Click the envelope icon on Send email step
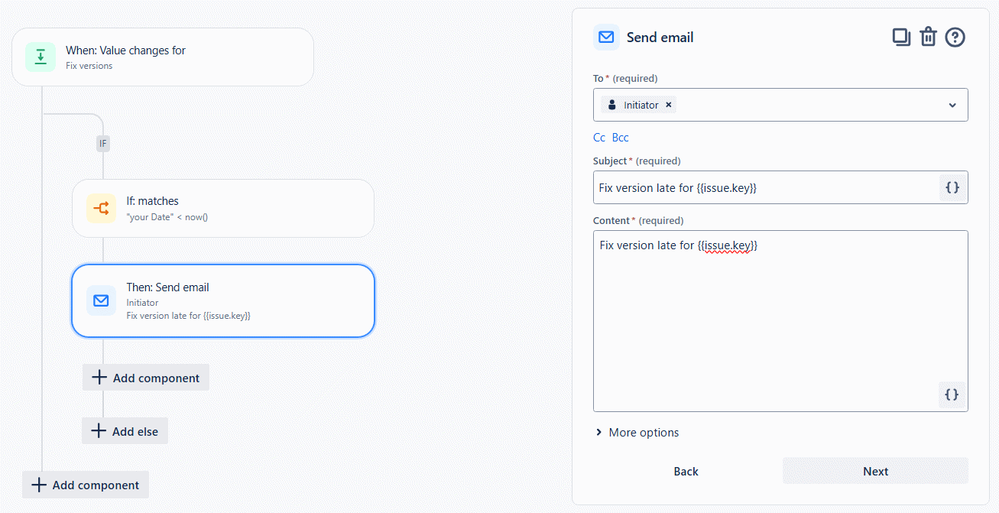This screenshot has height=513, width=999. pos(101,300)
